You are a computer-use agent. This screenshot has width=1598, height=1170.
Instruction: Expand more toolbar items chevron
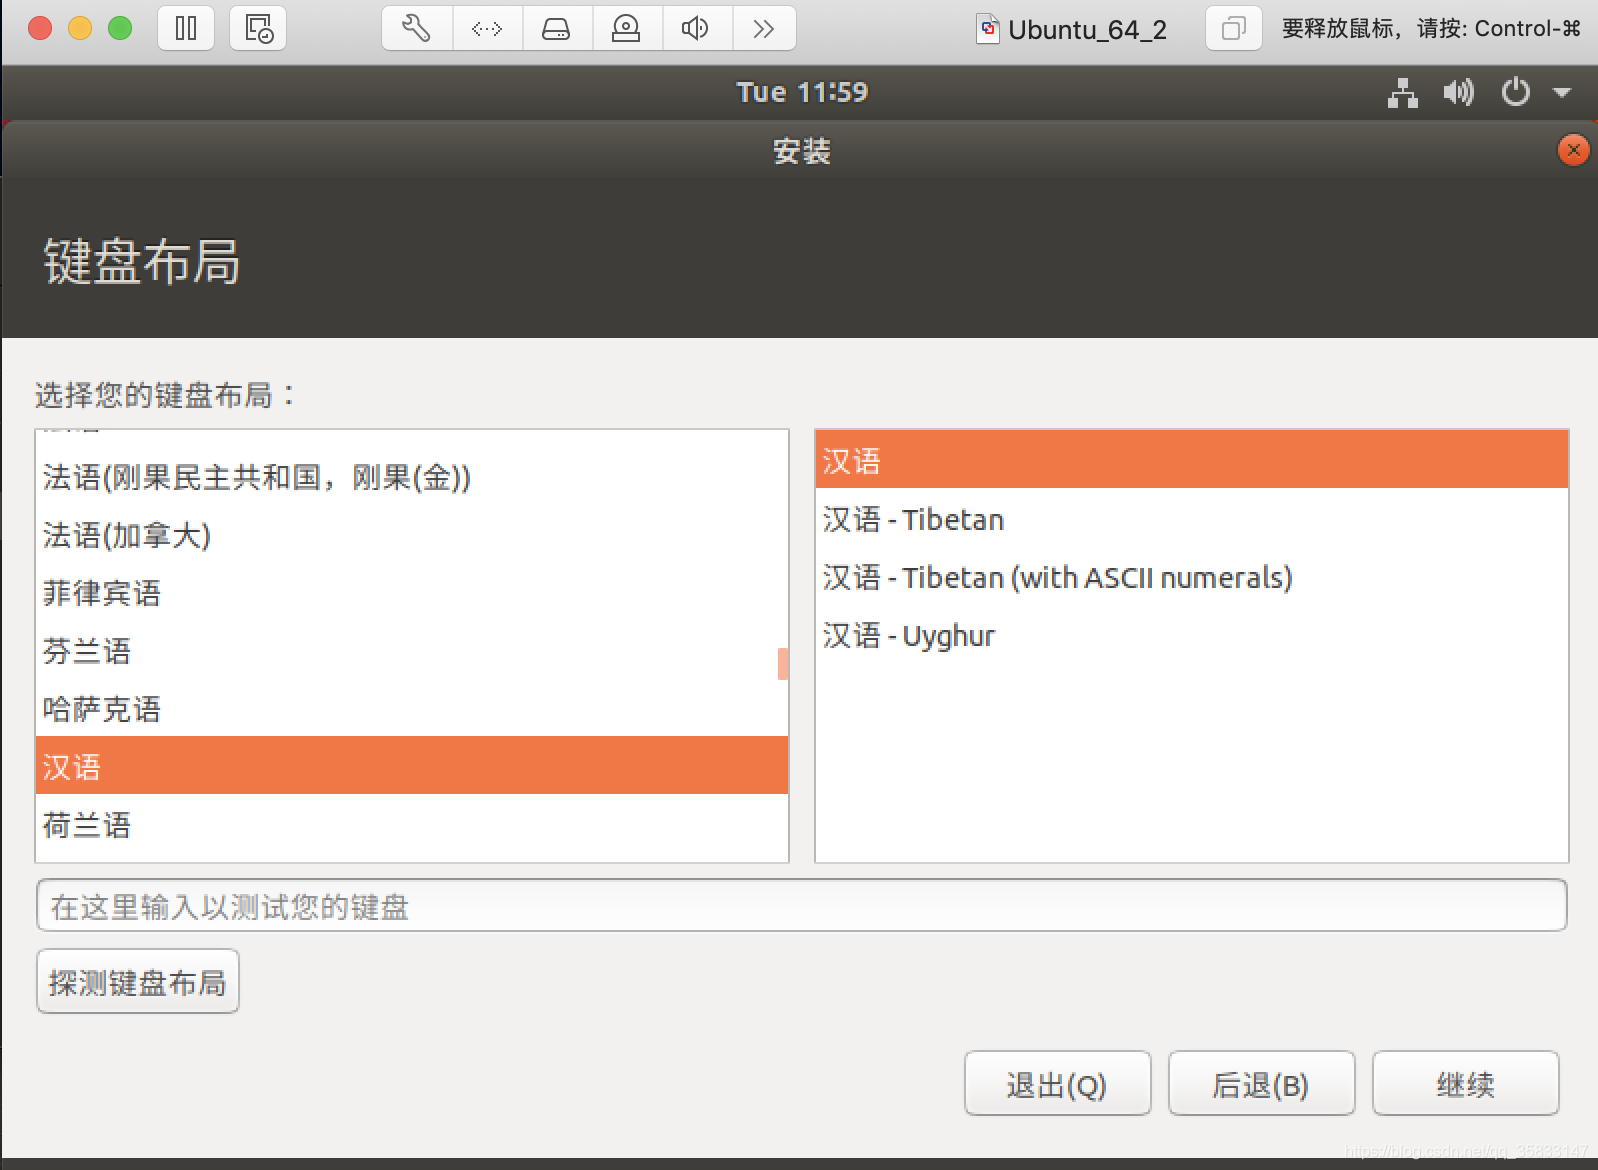point(764,28)
